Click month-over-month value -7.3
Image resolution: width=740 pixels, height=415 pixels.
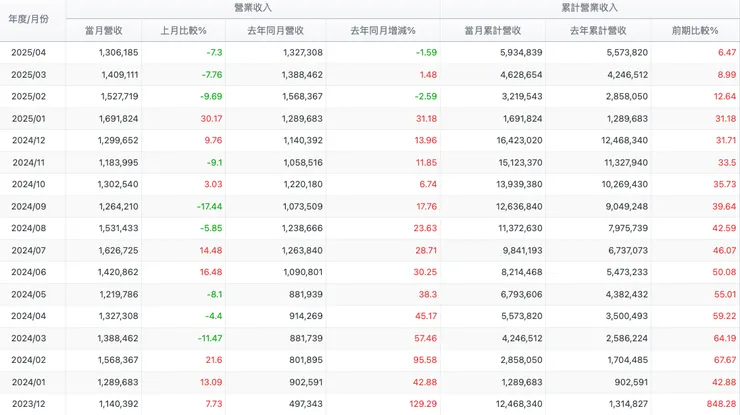pos(214,52)
